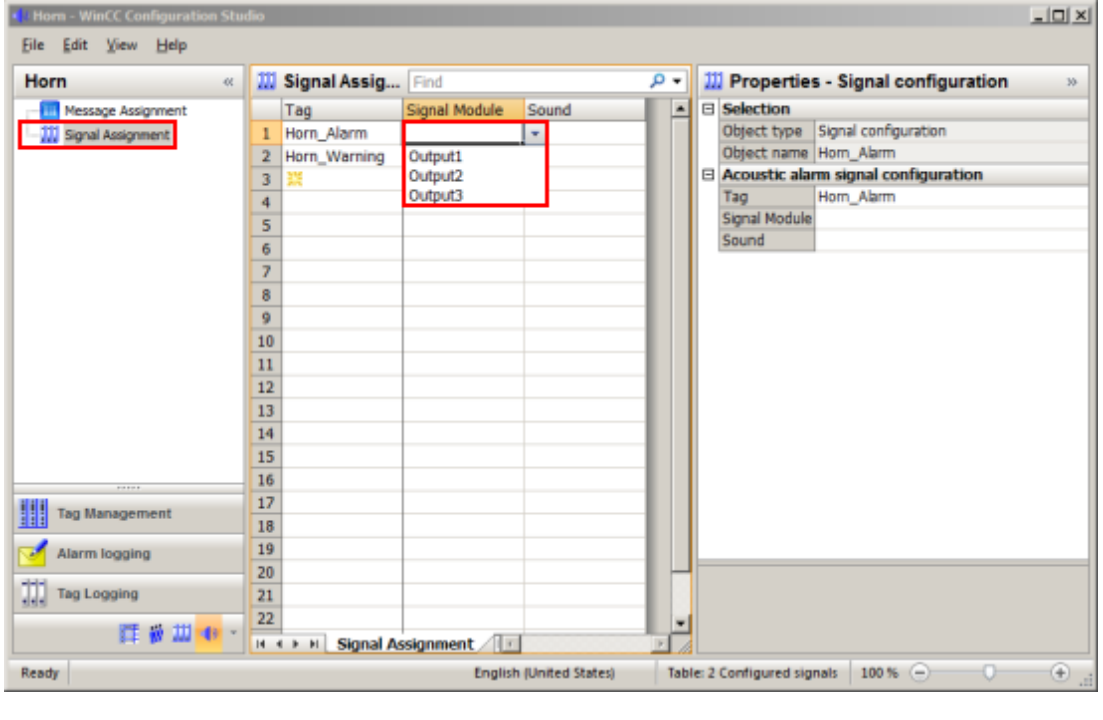Collapse the Selection property group
Screen dimensions: 1103x720
click(x=709, y=109)
